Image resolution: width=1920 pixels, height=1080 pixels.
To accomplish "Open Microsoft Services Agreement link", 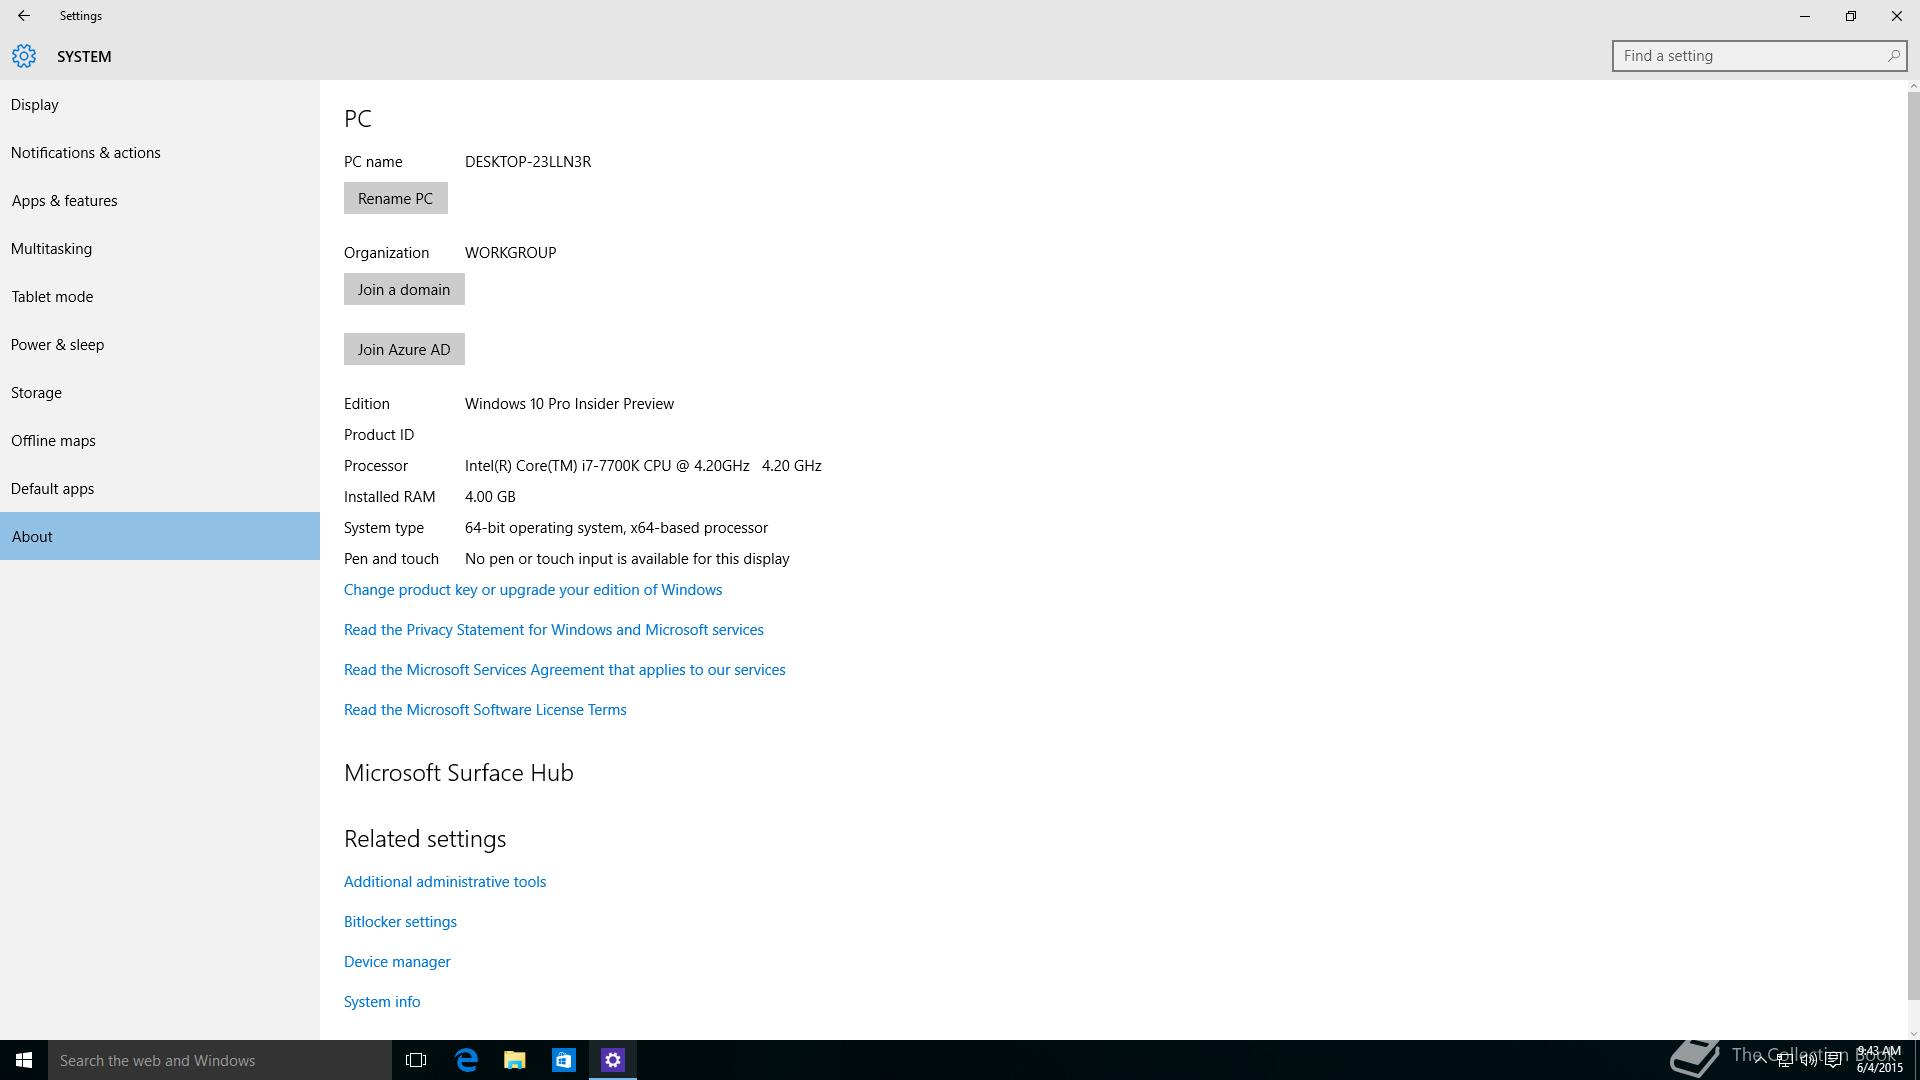I will [x=565, y=670].
